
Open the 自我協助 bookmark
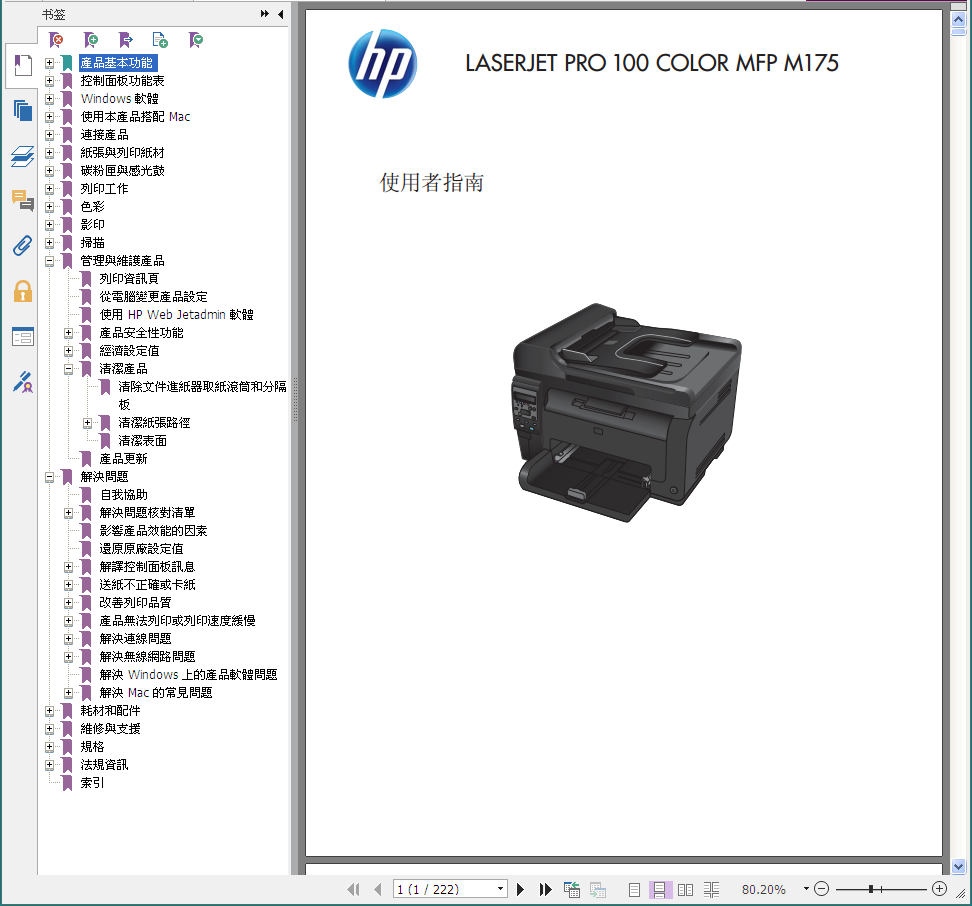click(123, 495)
